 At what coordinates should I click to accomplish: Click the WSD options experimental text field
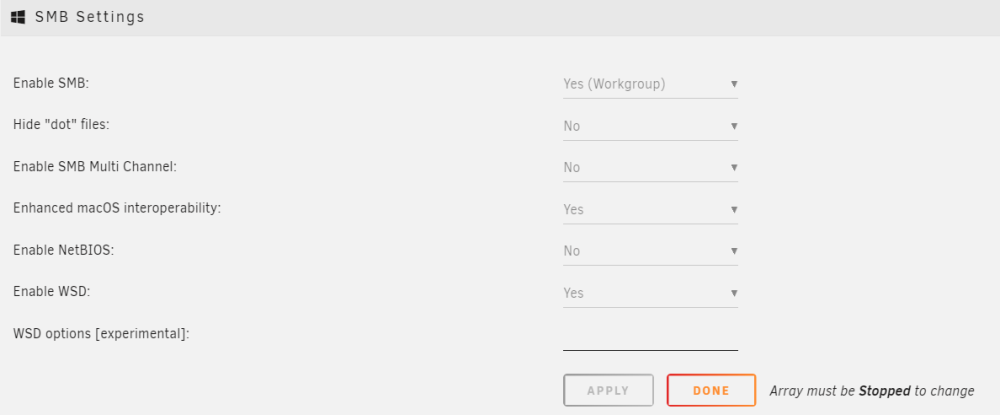point(650,337)
